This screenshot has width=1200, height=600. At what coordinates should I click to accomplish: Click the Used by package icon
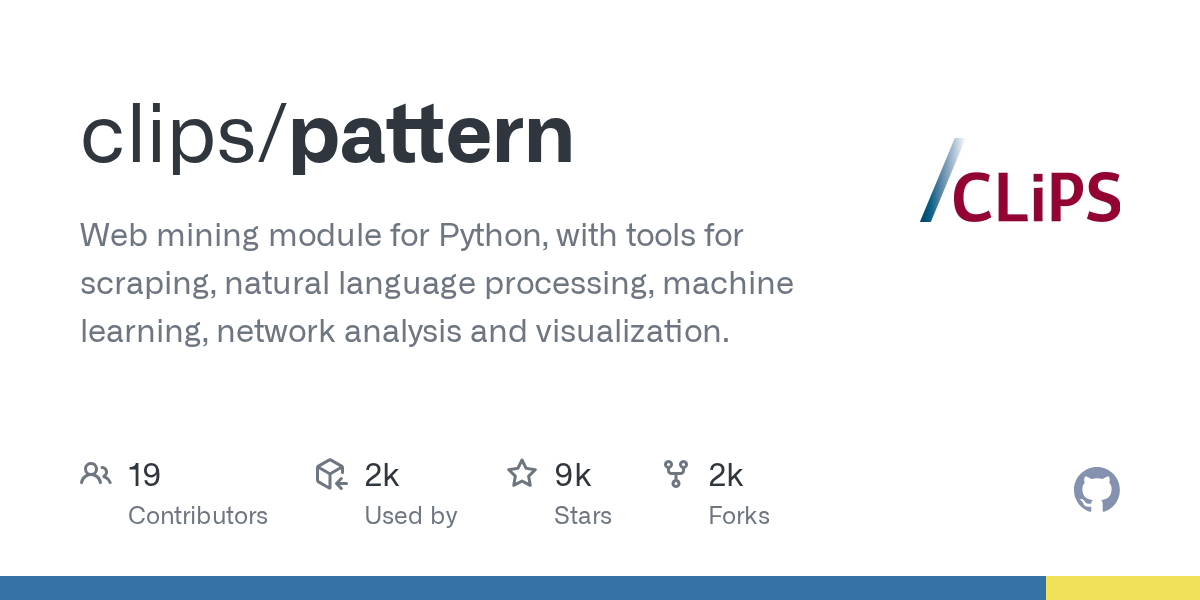pyautogui.click(x=331, y=474)
